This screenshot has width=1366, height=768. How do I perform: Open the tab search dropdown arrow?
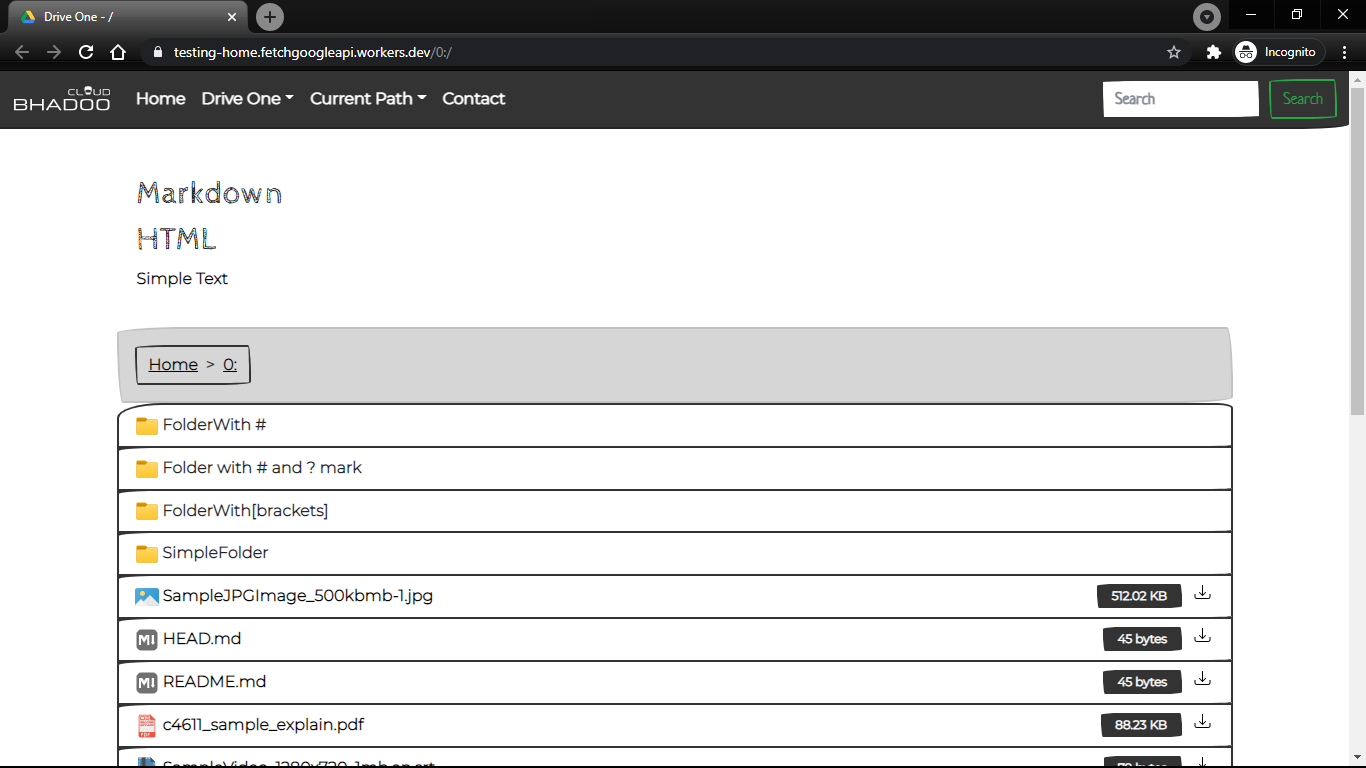tap(1207, 17)
